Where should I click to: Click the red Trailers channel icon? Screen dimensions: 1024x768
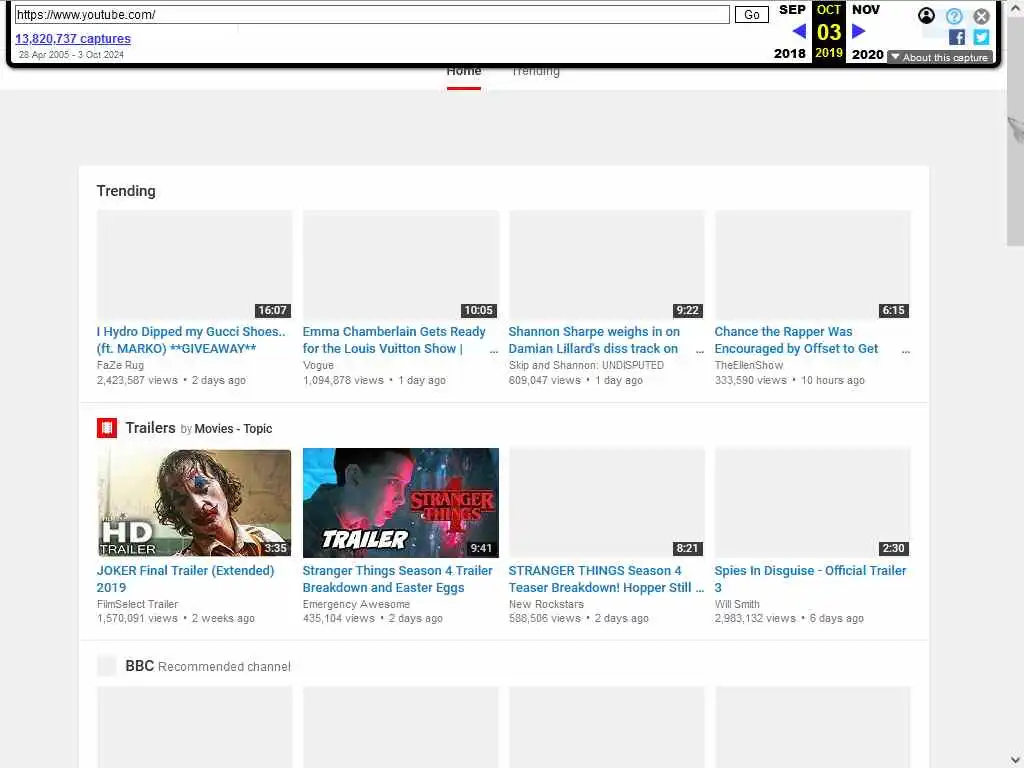(106, 428)
